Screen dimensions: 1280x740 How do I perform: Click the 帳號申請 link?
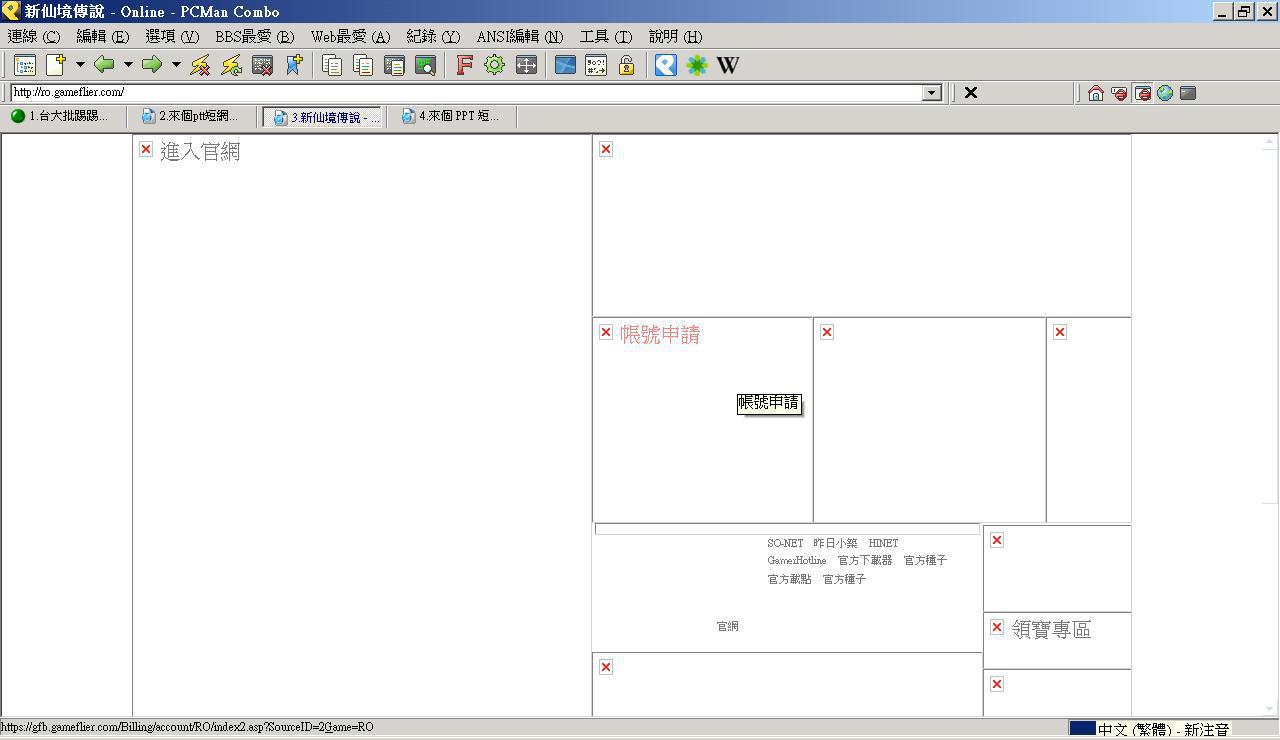pos(660,335)
